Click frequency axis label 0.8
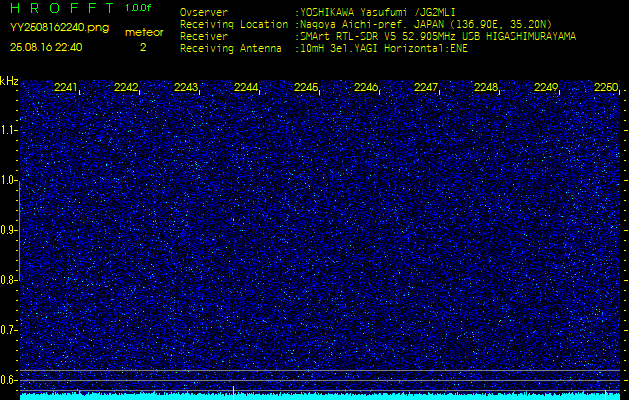 click(x=8, y=280)
